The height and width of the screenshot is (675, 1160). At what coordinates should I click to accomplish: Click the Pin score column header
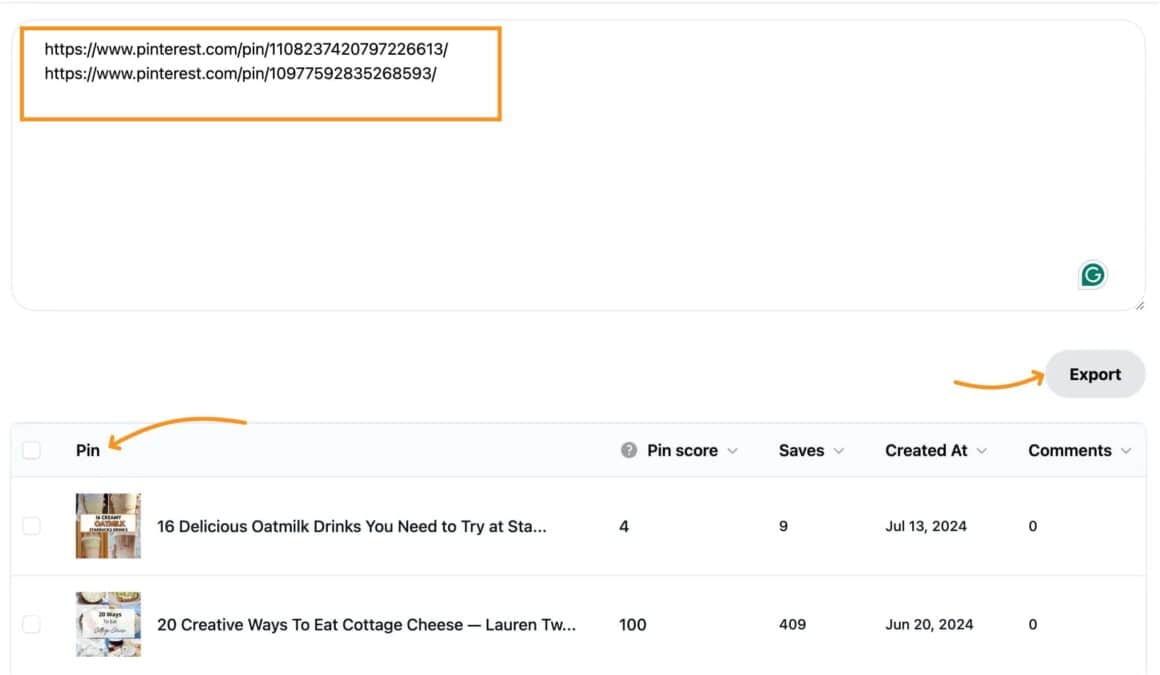pos(683,450)
